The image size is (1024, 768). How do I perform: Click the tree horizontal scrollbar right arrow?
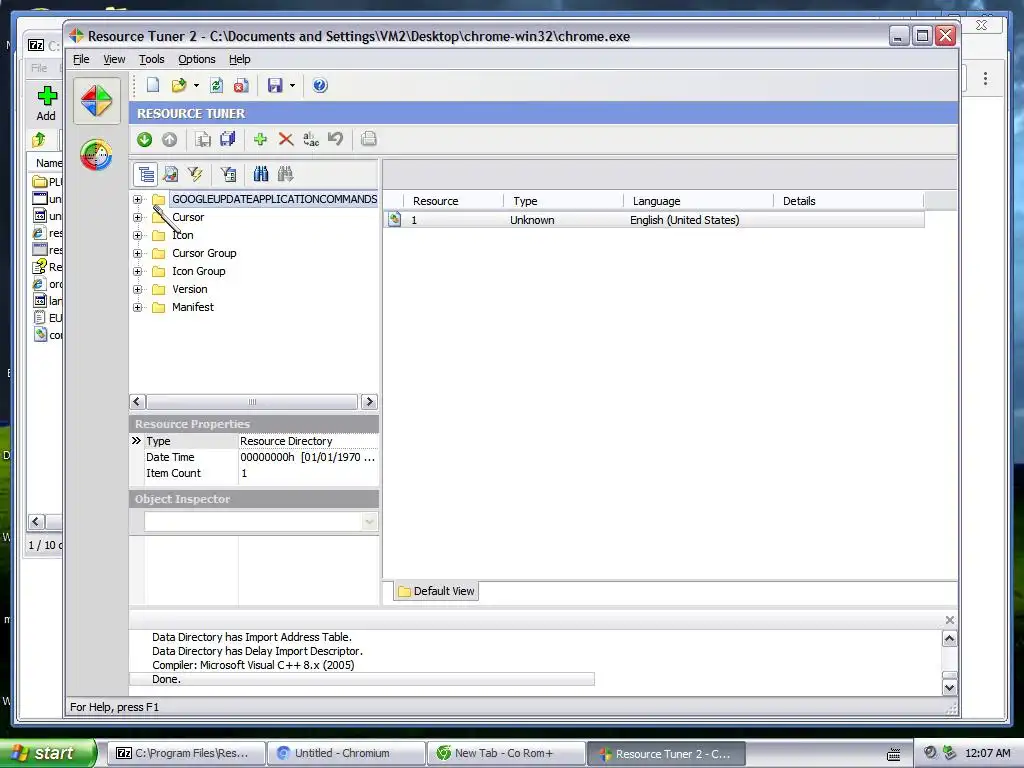click(369, 402)
